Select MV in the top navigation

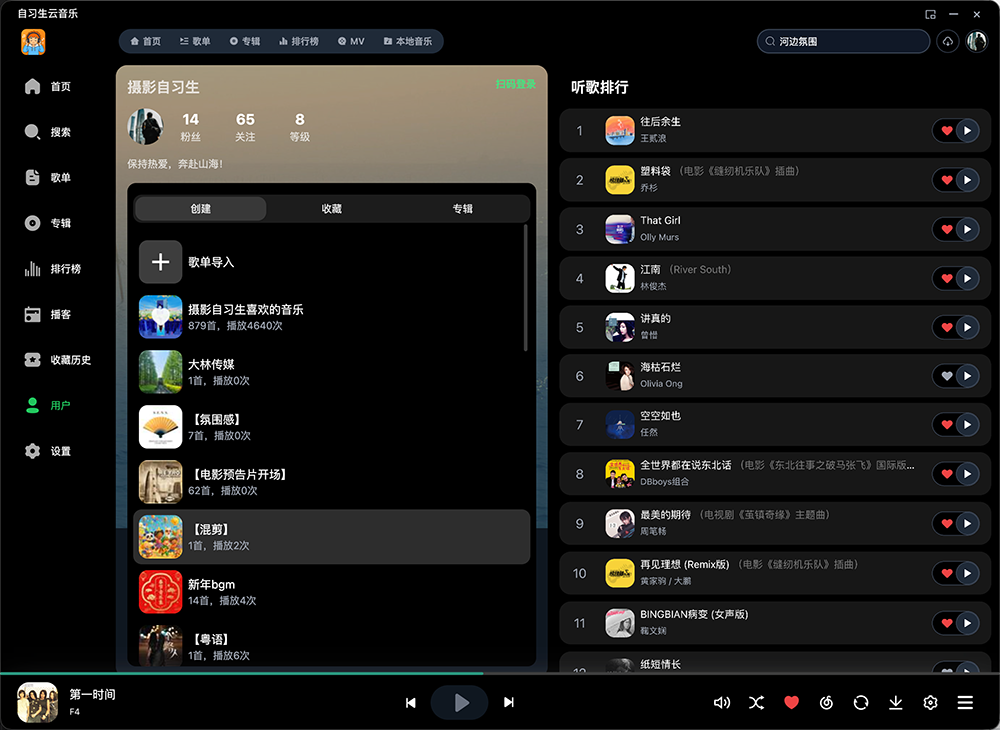[351, 41]
